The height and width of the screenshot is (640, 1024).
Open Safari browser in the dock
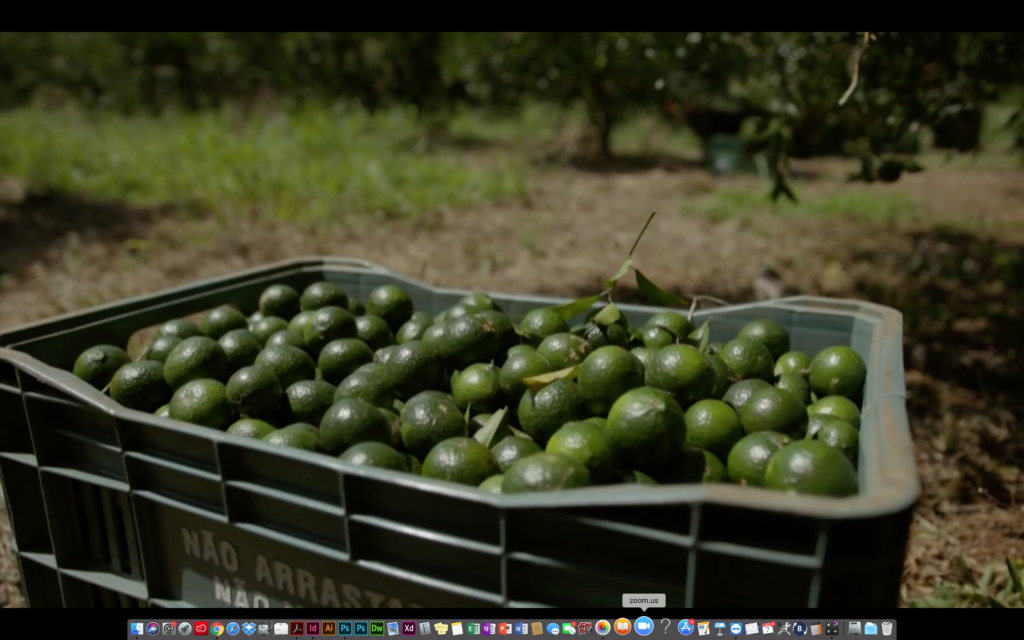[x=233, y=628]
